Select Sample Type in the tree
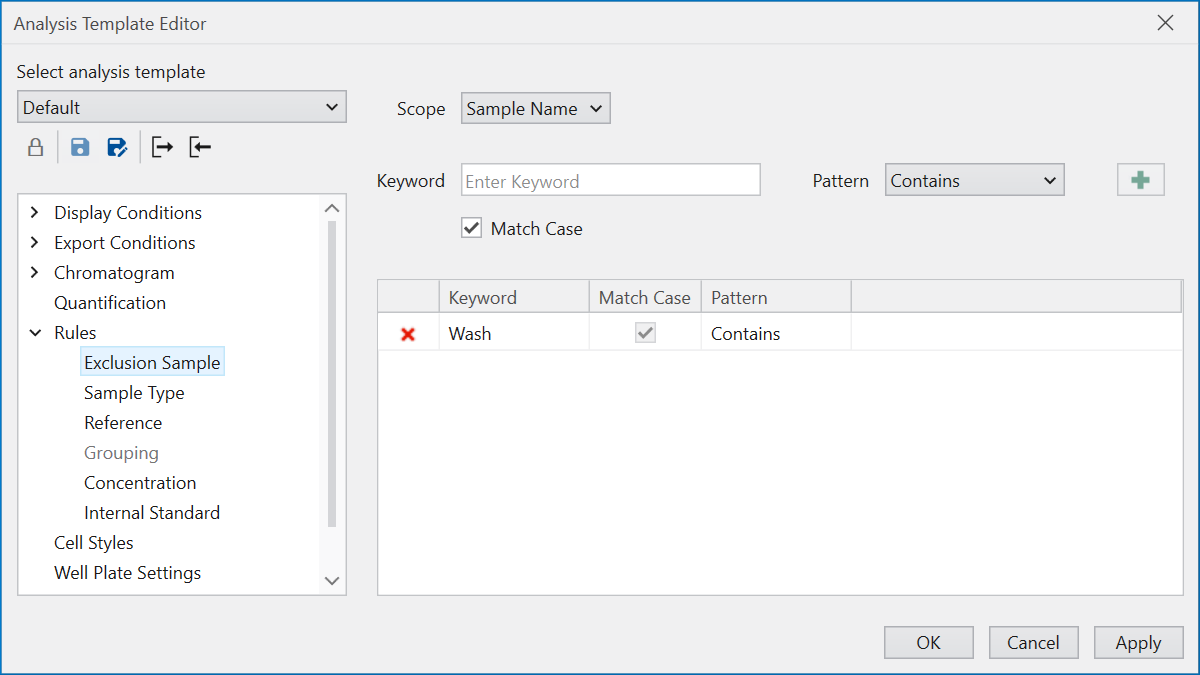This screenshot has width=1200, height=675. (134, 393)
